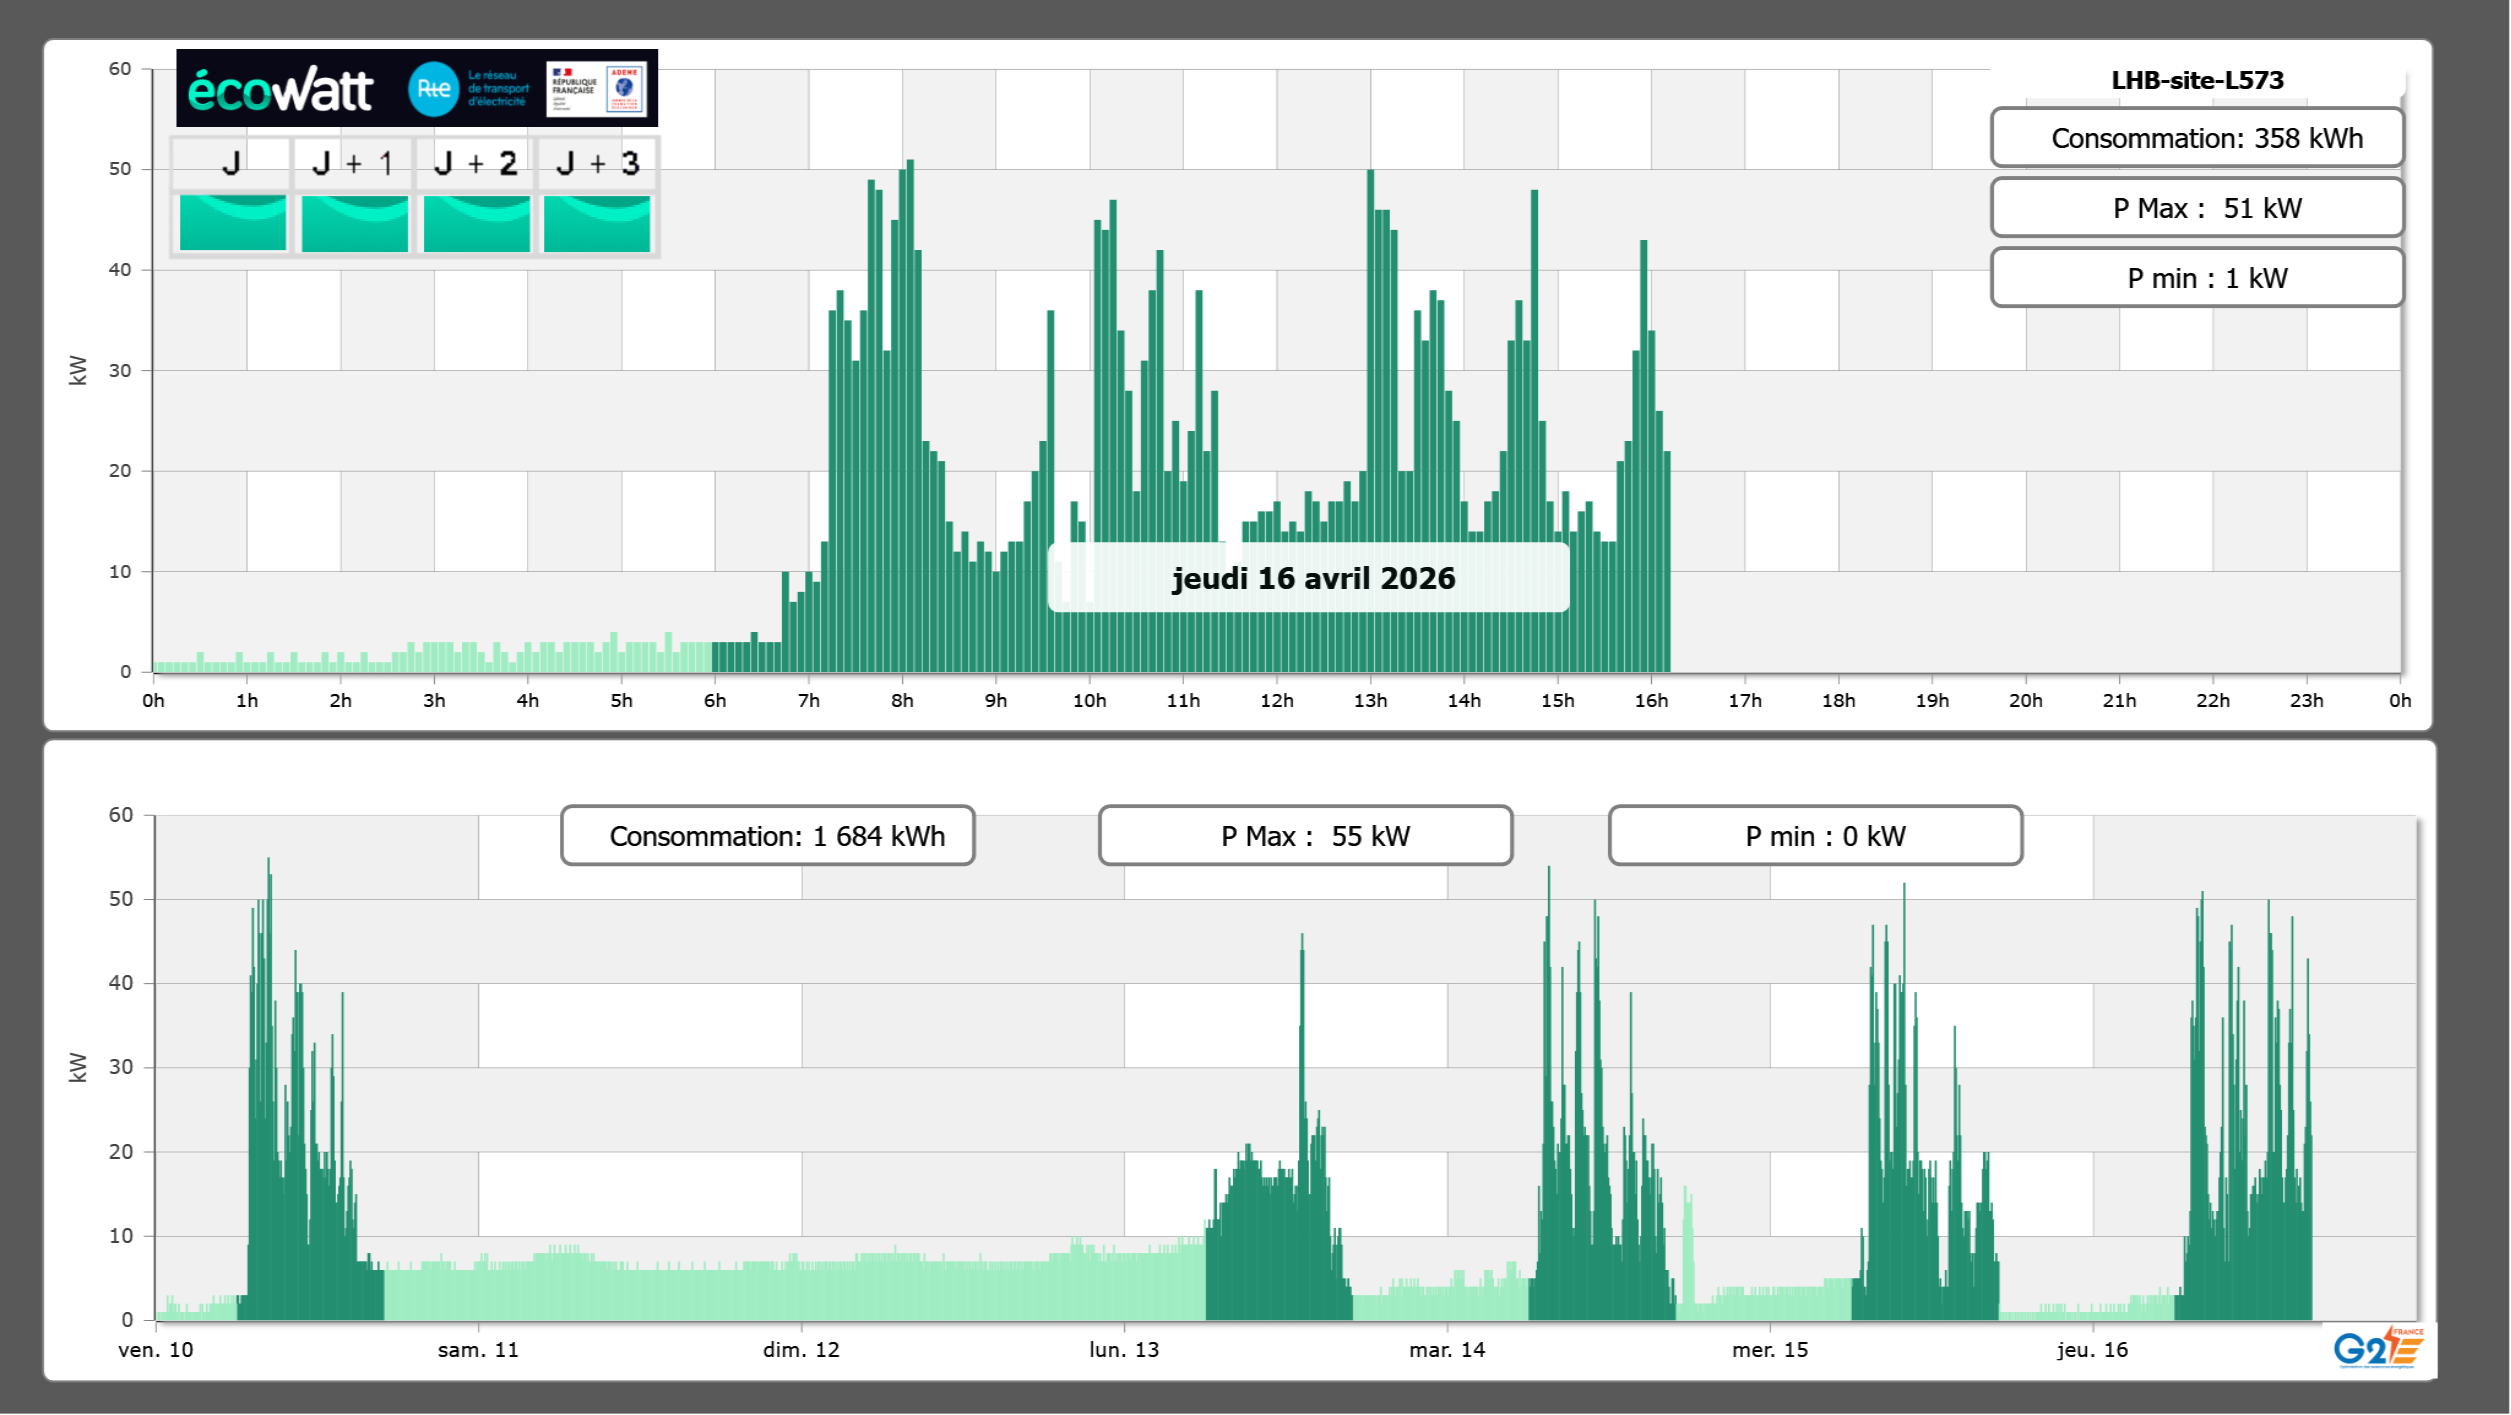Click the jeudi 16 avril 2026 label
This screenshot has height=1415, width=2511.
click(x=1312, y=578)
